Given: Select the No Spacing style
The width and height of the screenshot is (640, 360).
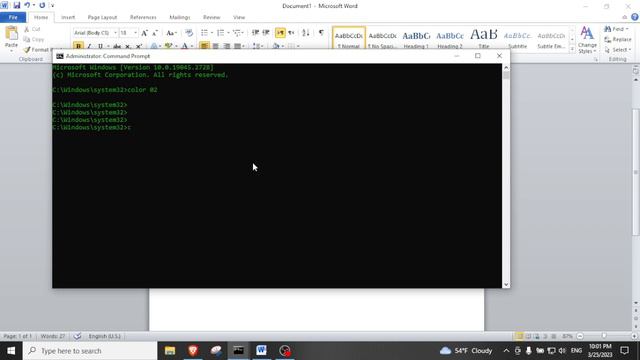Looking at the screenshot, I should pos(382,38).
